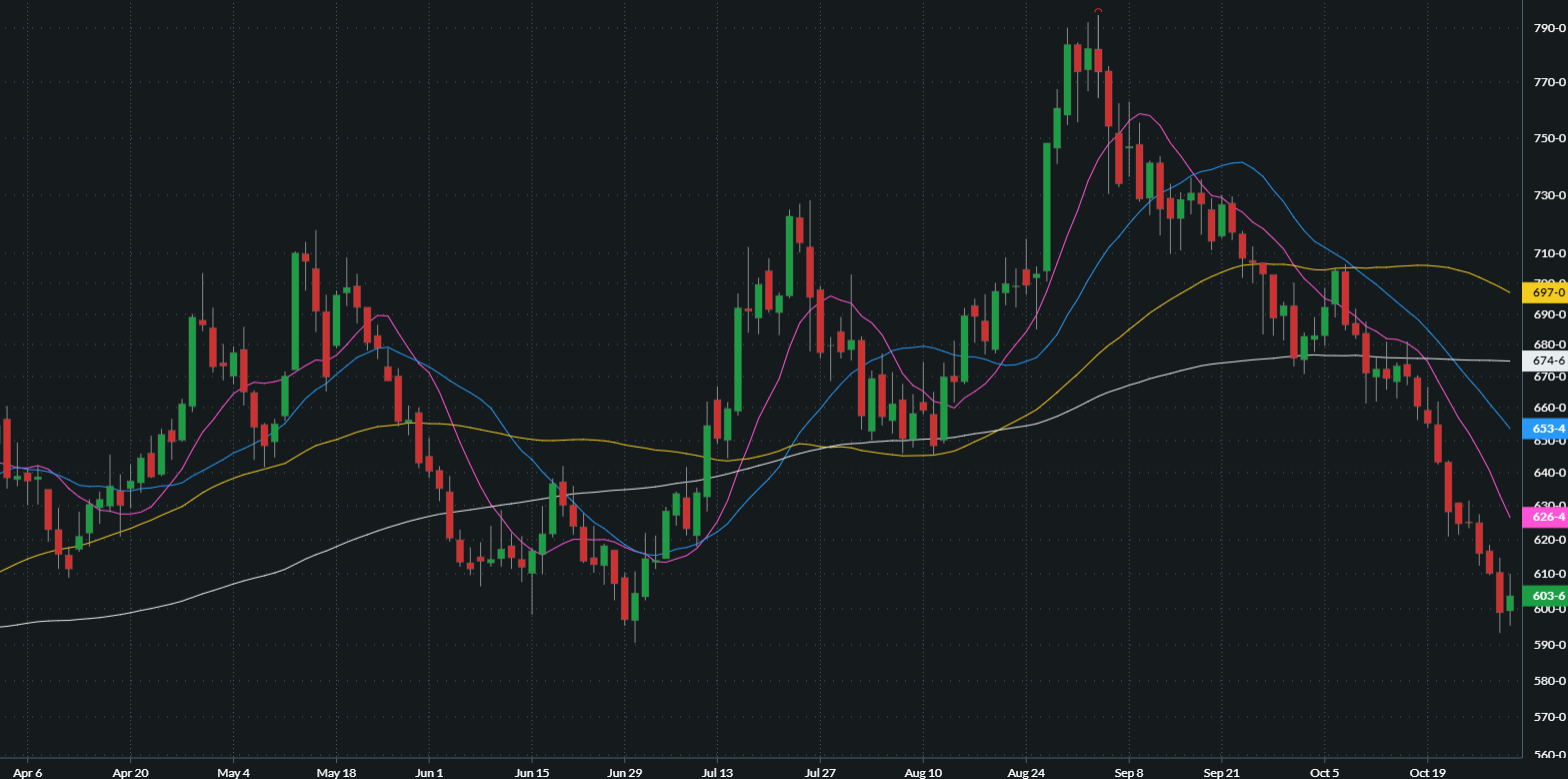1568x779 pixels.
Task: Select the Apr 20 date label
Action: 129,772
